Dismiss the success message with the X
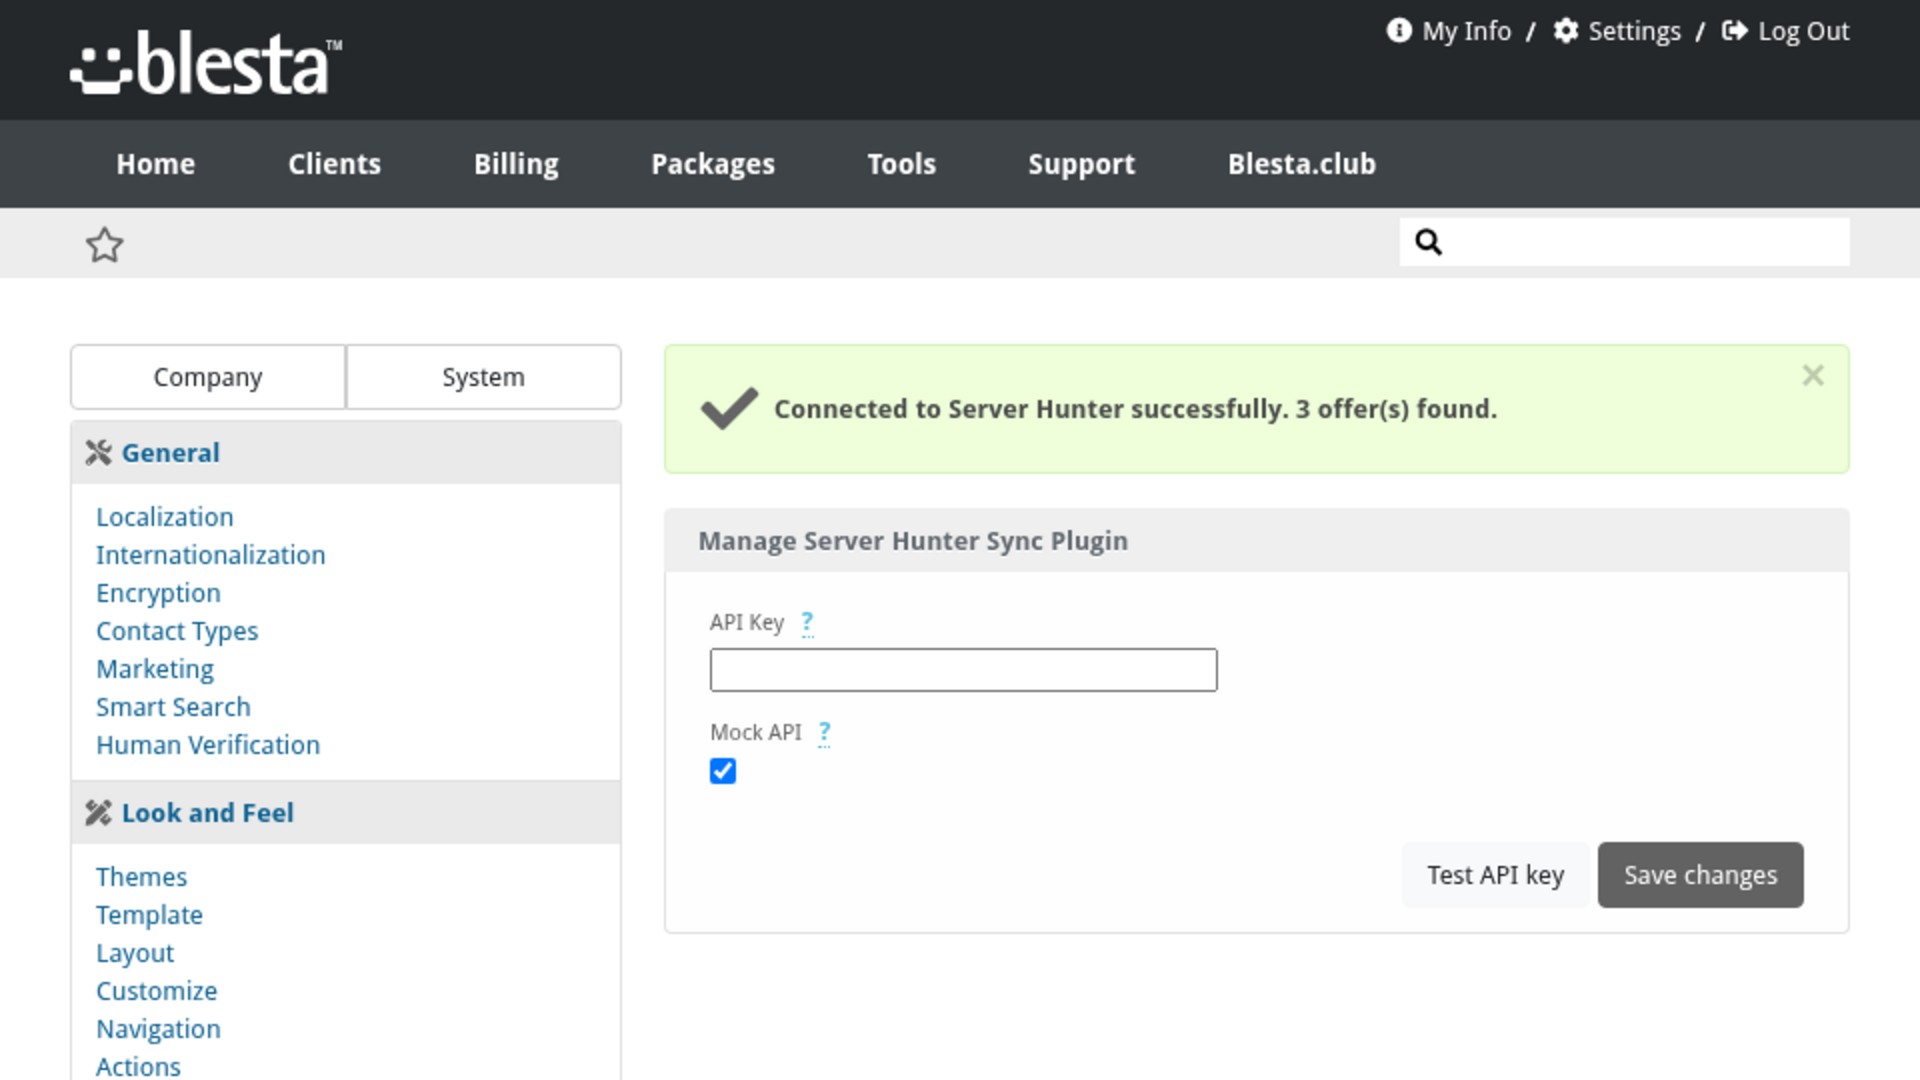 click(x=1812, y=376)
